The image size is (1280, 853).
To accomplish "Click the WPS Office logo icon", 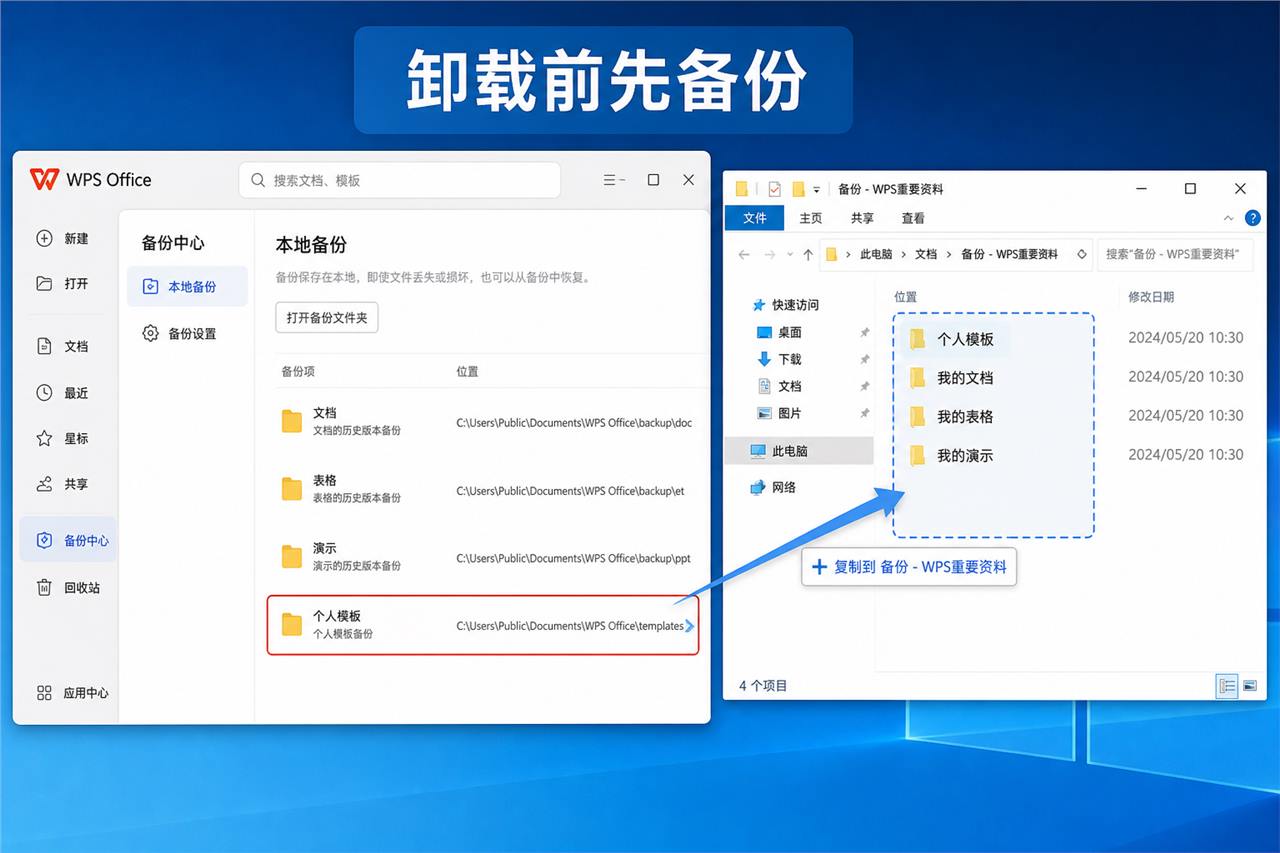I will point(44,179).
